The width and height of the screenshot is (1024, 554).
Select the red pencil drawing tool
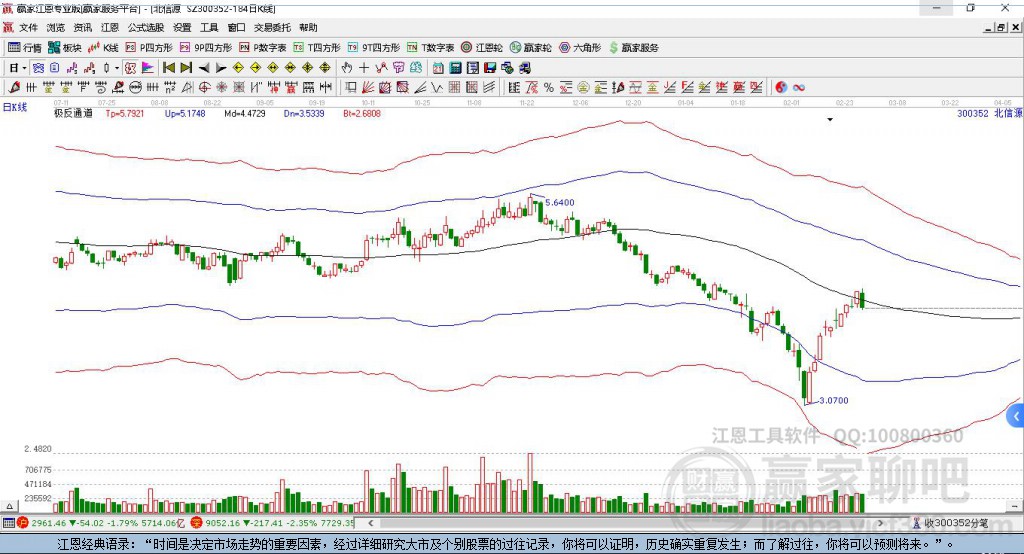pyautogui.click(x=14, y=88)
